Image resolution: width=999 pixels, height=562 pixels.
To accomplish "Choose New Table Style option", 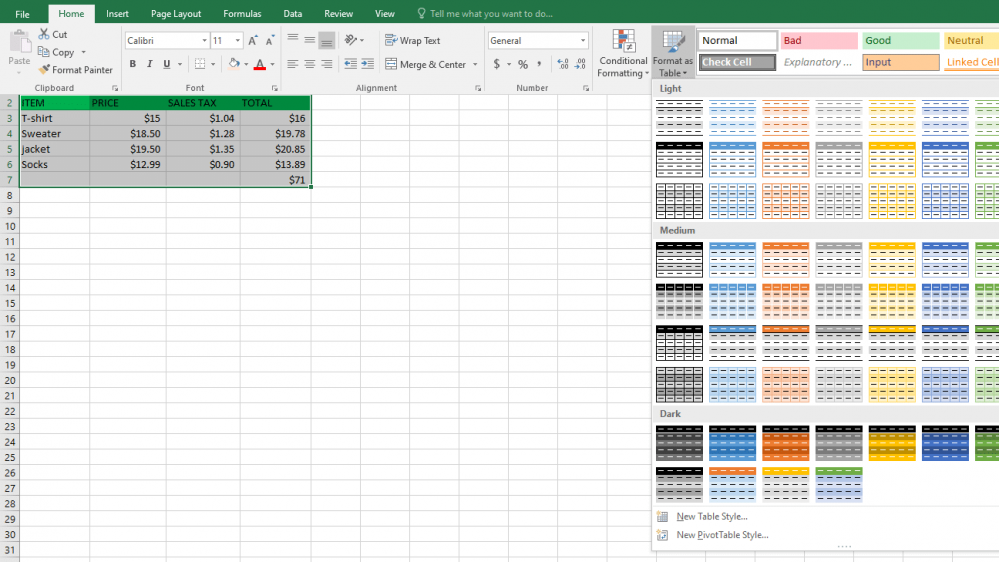I will [x=712, y=517].
